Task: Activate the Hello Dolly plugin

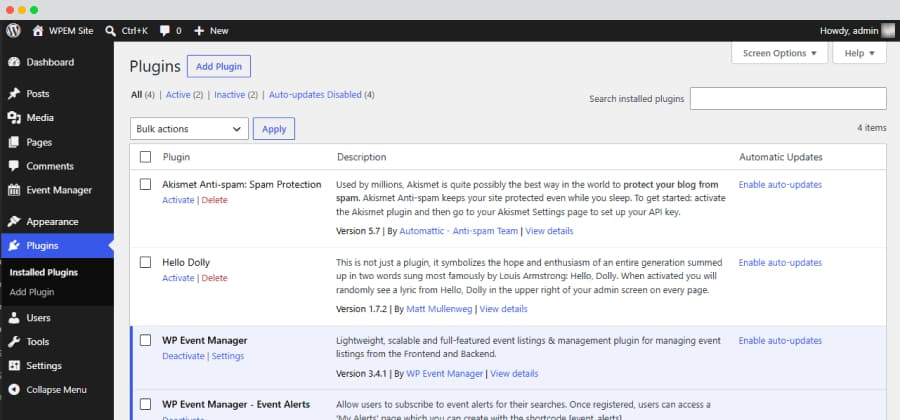Action: [178, 278]
